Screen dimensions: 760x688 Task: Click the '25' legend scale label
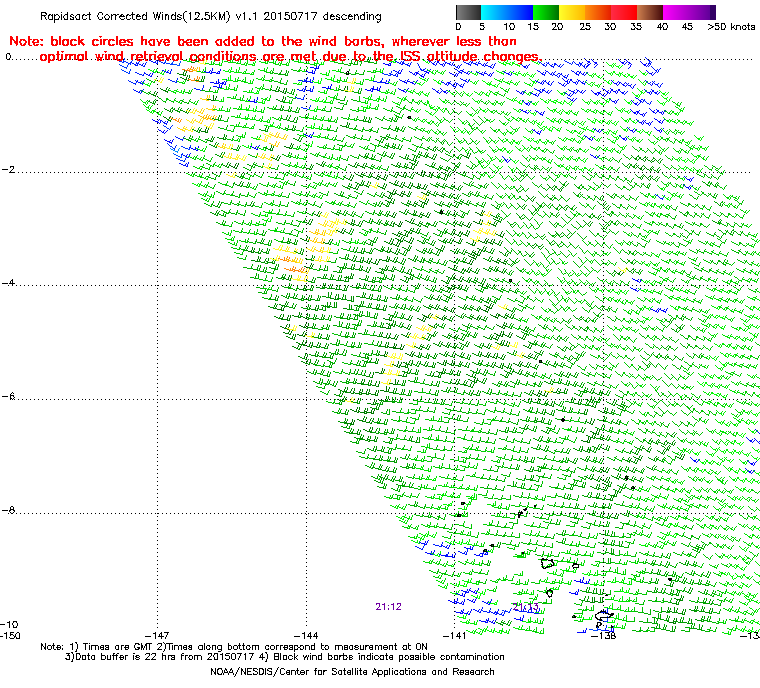pos(585,27)
